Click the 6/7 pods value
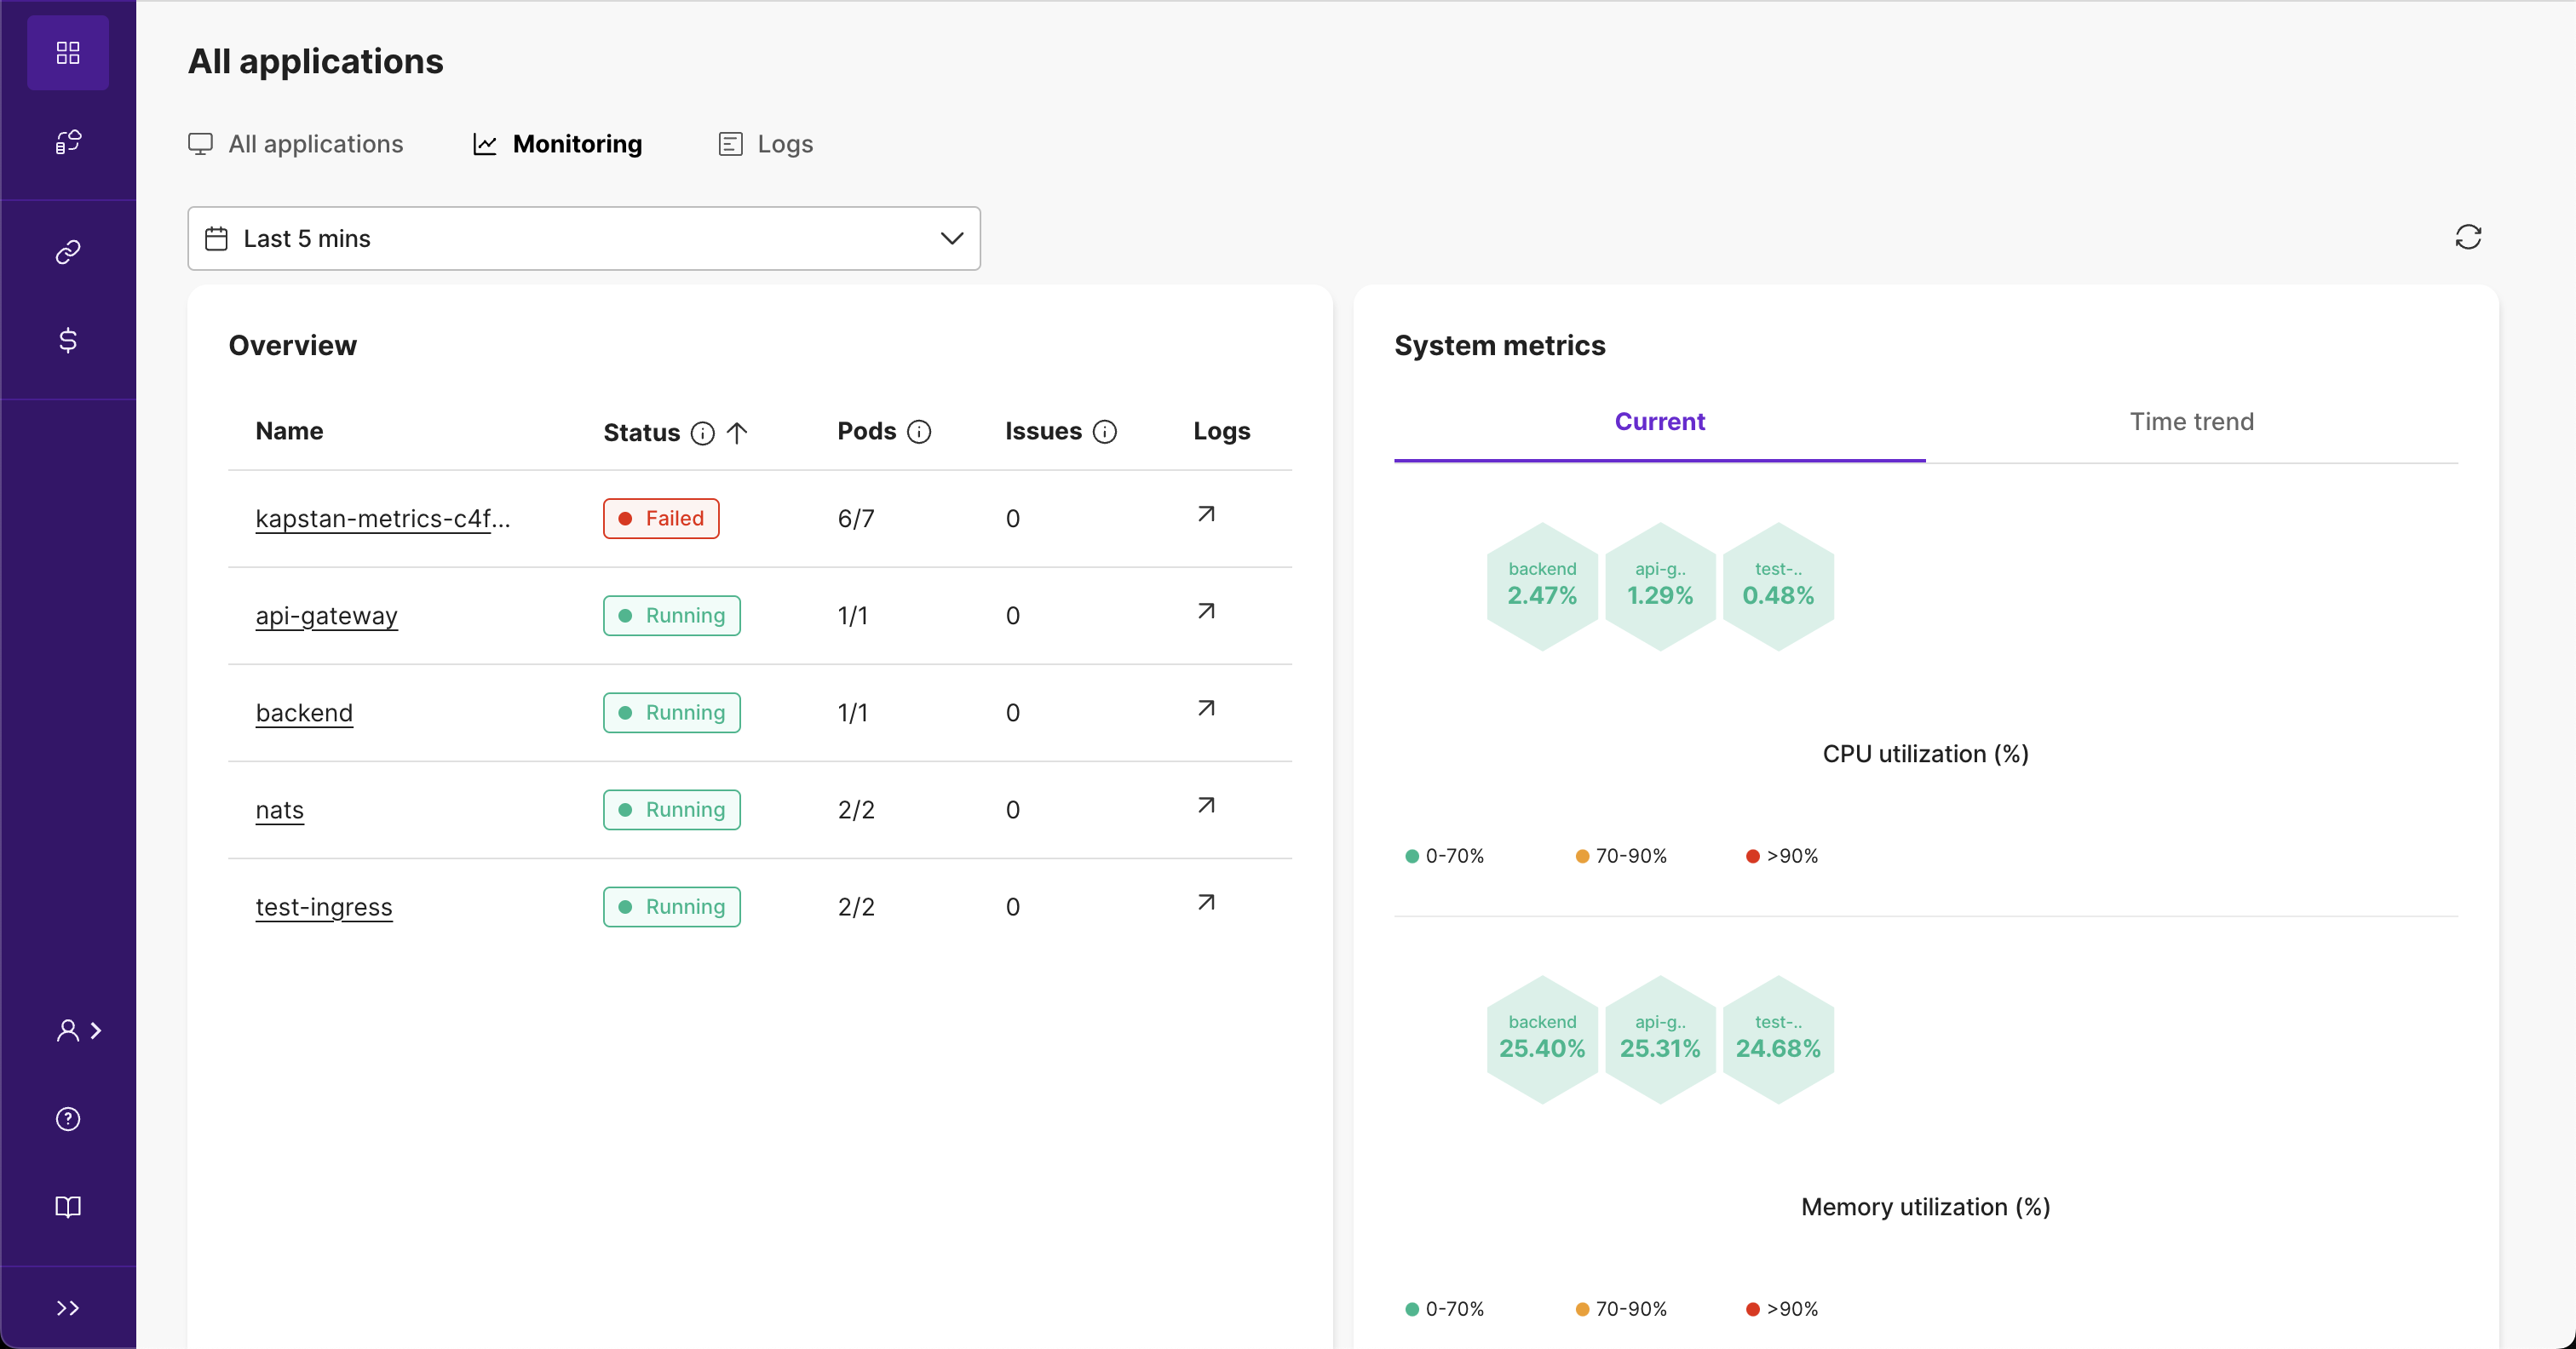 [x=856, y=519]
